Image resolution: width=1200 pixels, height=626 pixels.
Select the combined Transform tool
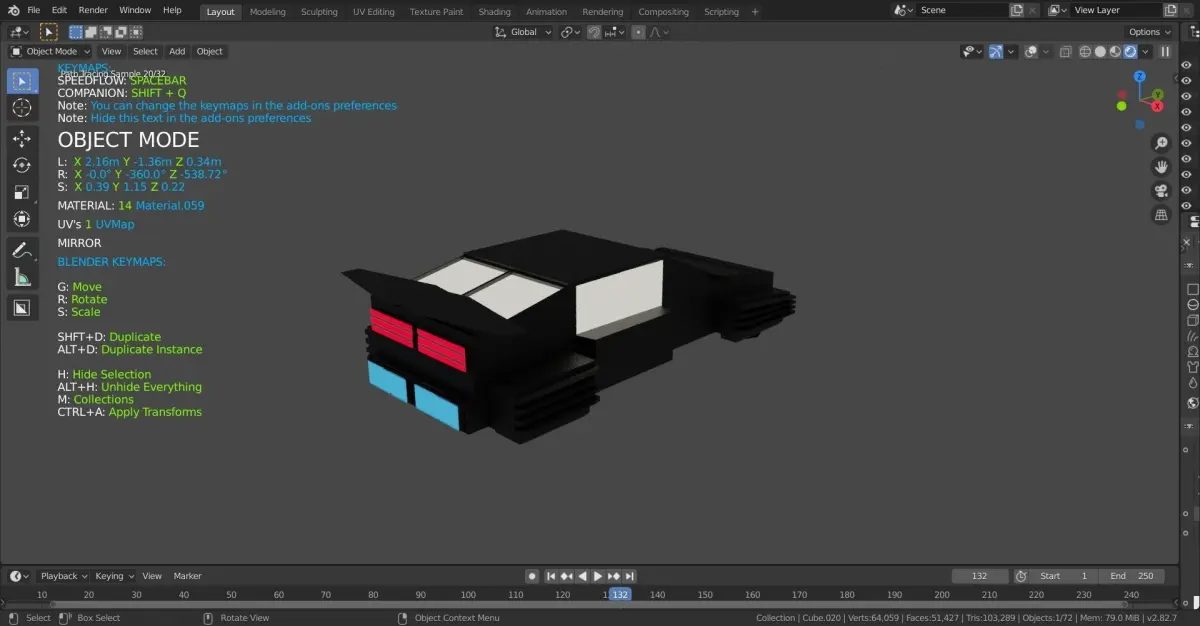tap(22, 218)
